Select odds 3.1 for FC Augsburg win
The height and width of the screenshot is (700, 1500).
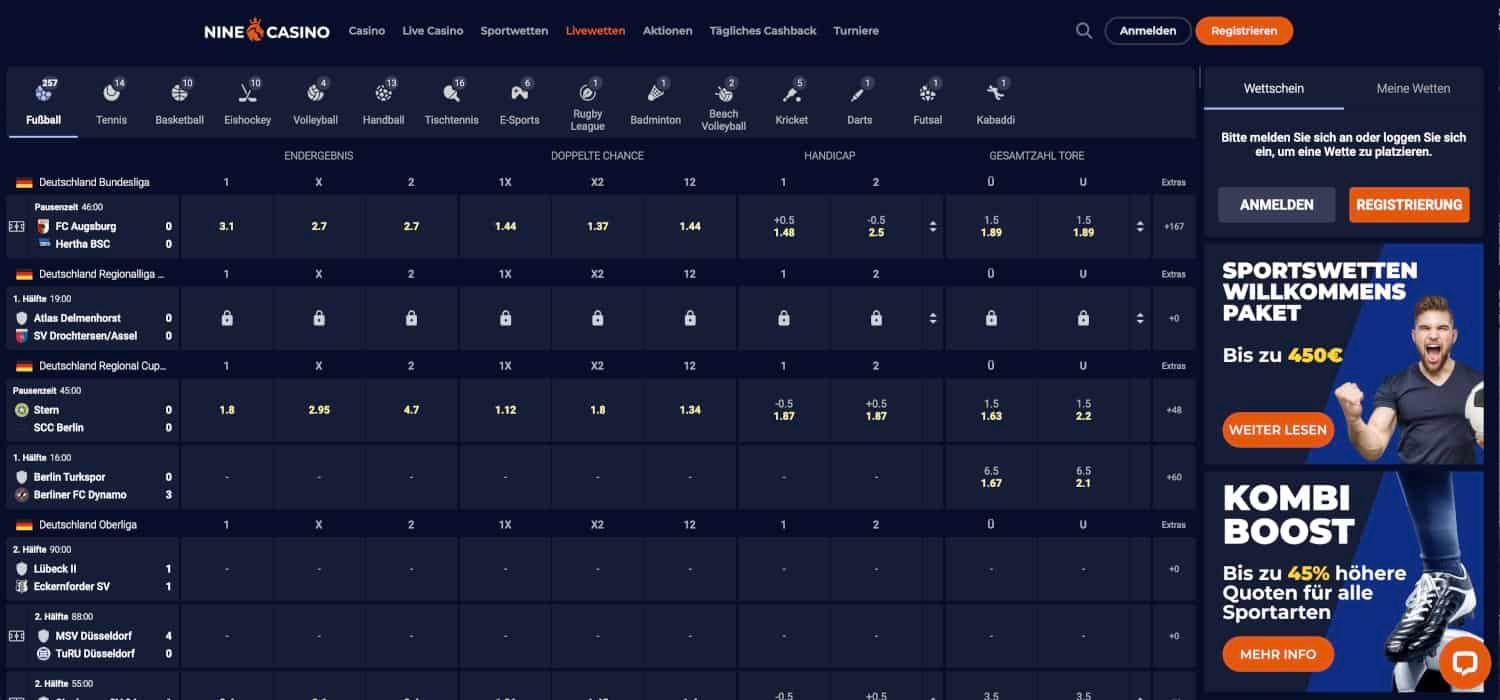227,227
